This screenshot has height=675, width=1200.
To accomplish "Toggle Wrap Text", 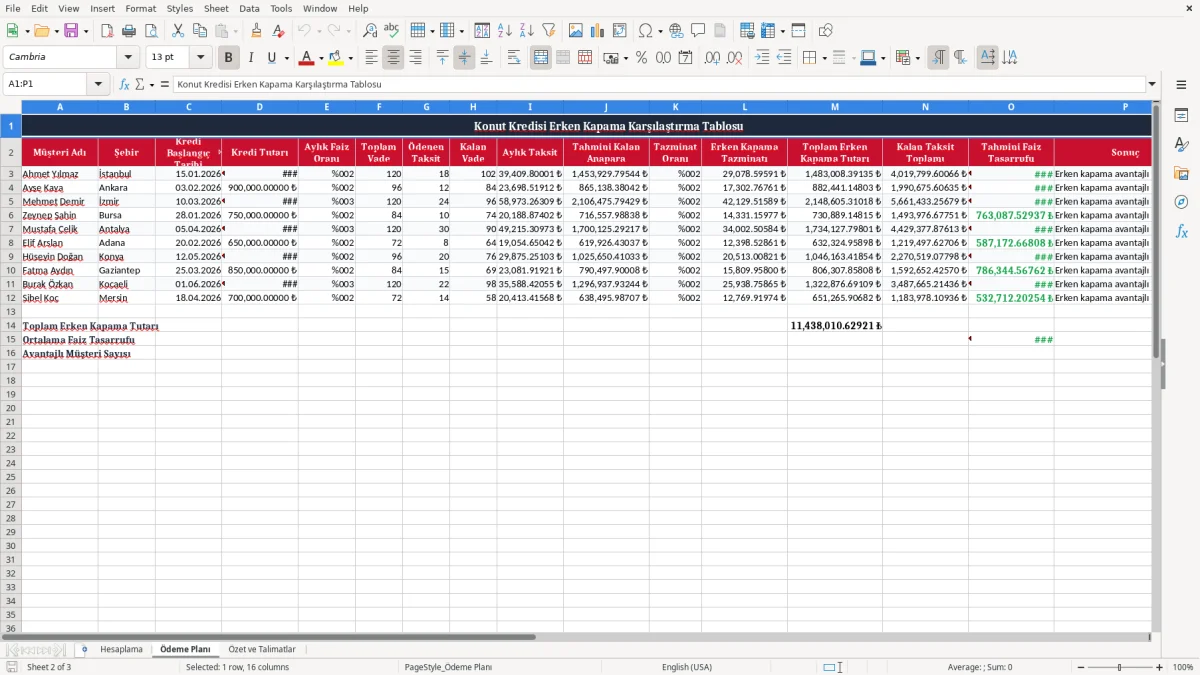I will coord(514,58).
